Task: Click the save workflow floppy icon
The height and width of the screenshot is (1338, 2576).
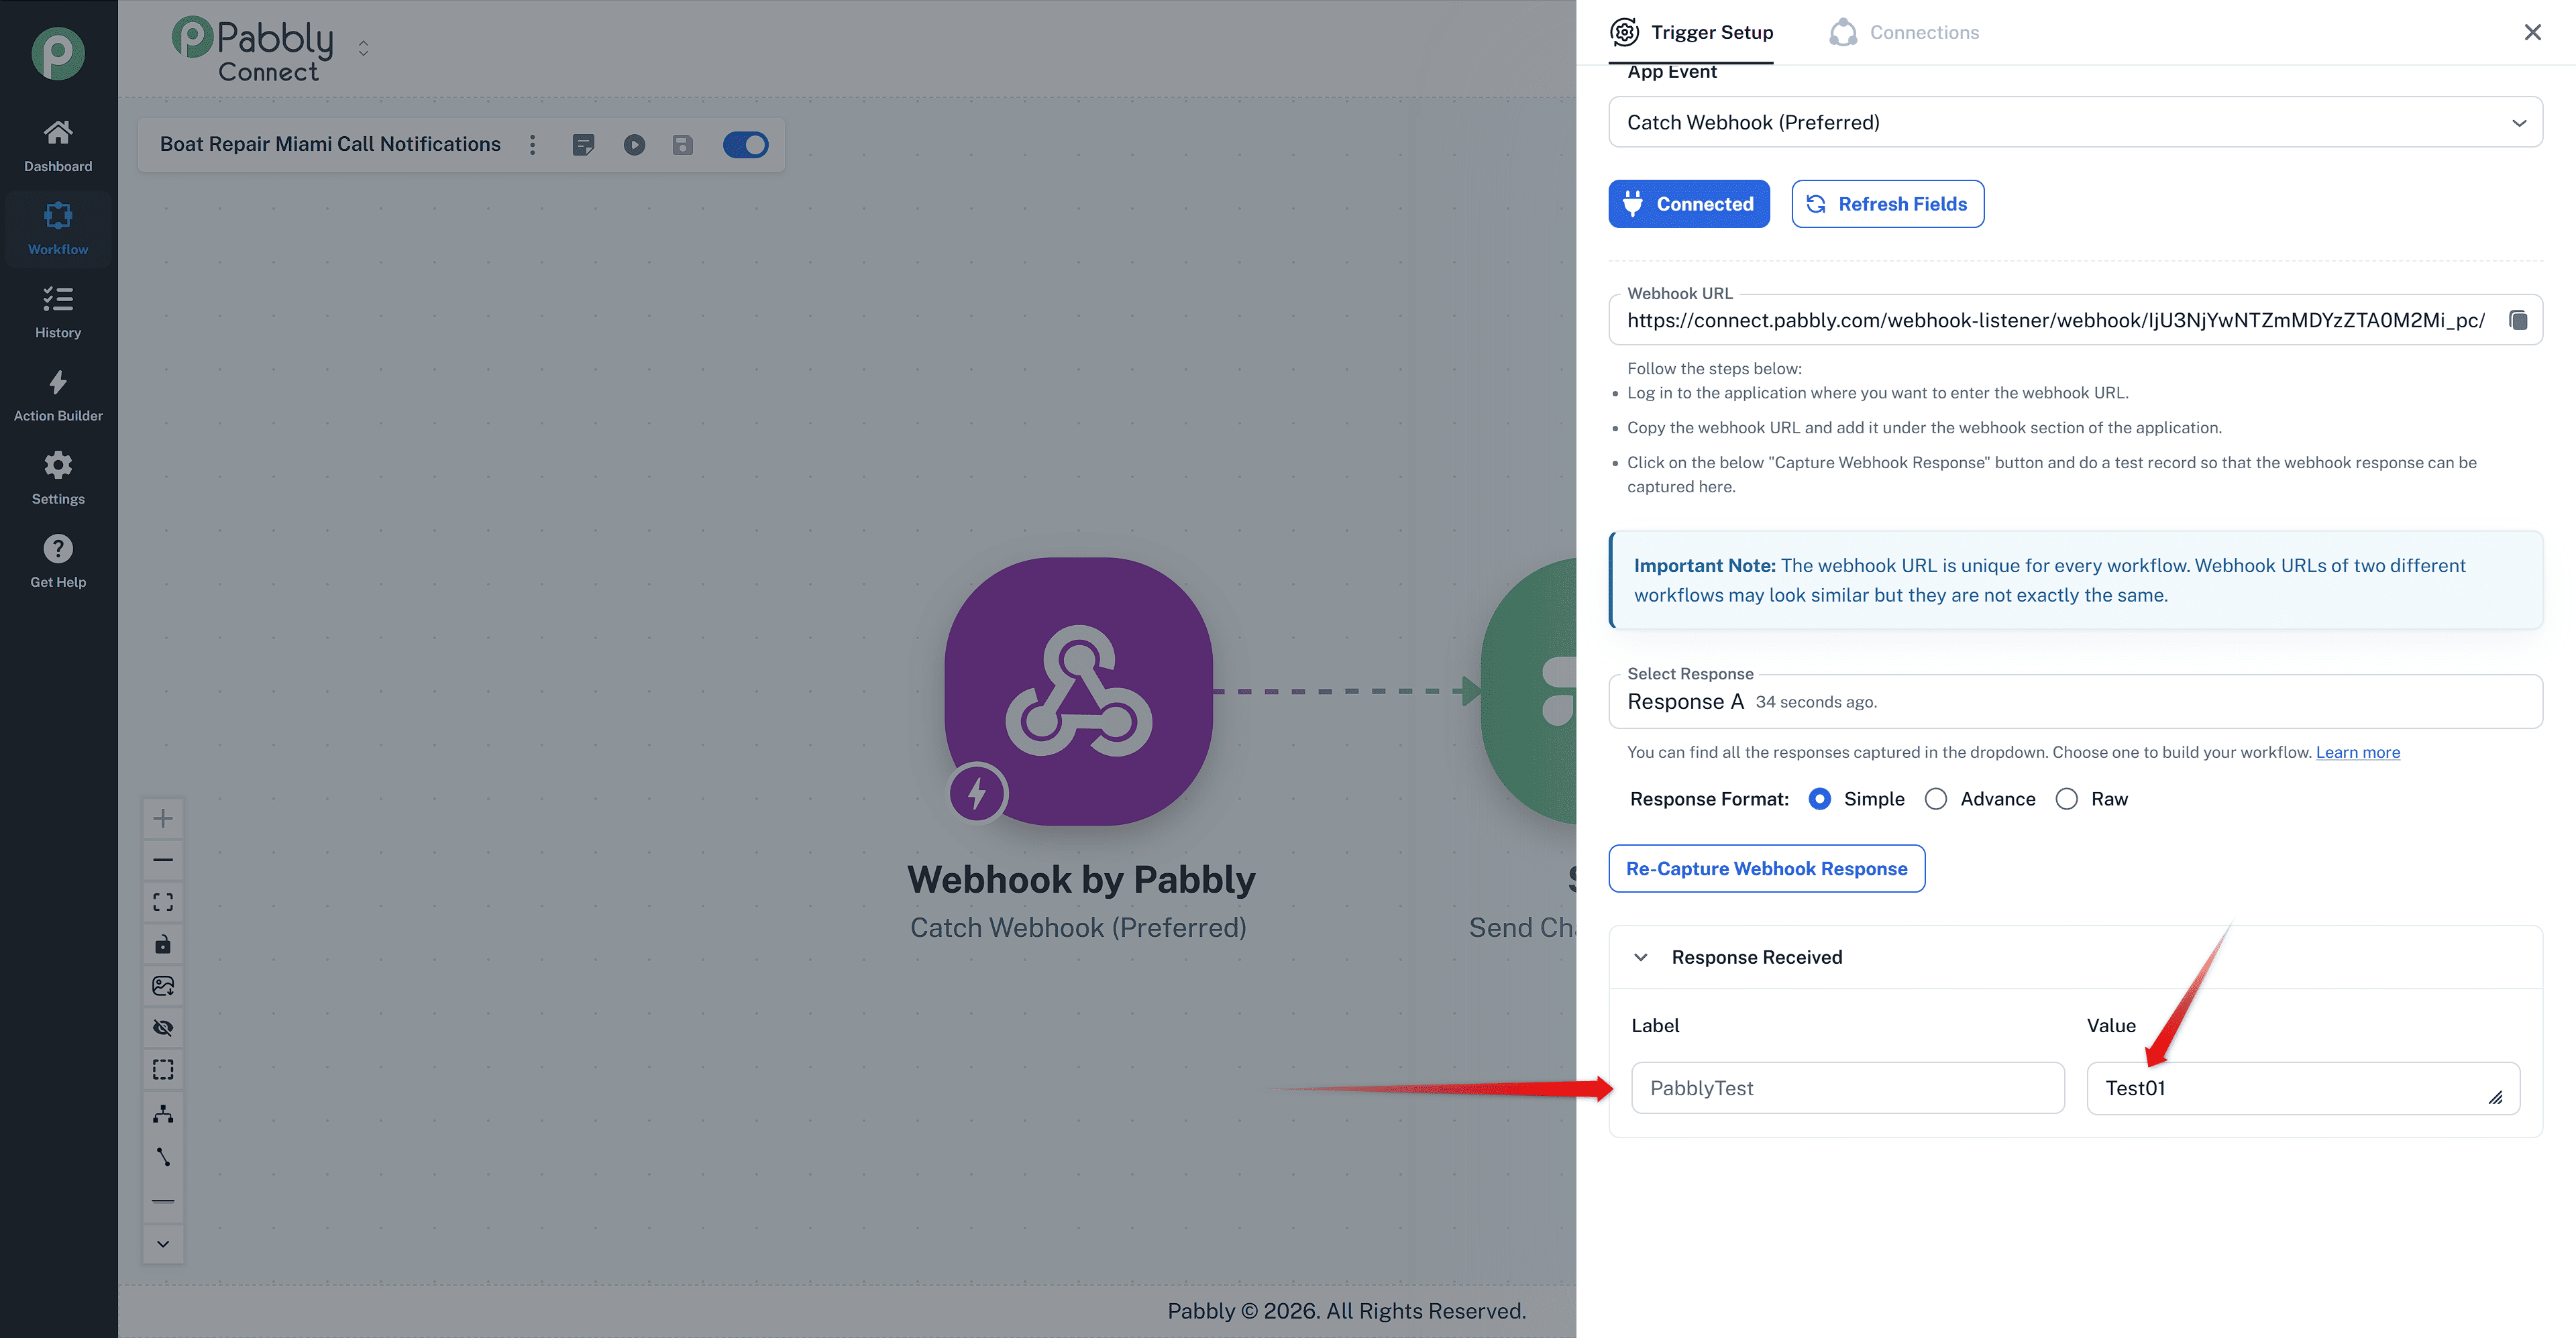Action: coord(683,145)
